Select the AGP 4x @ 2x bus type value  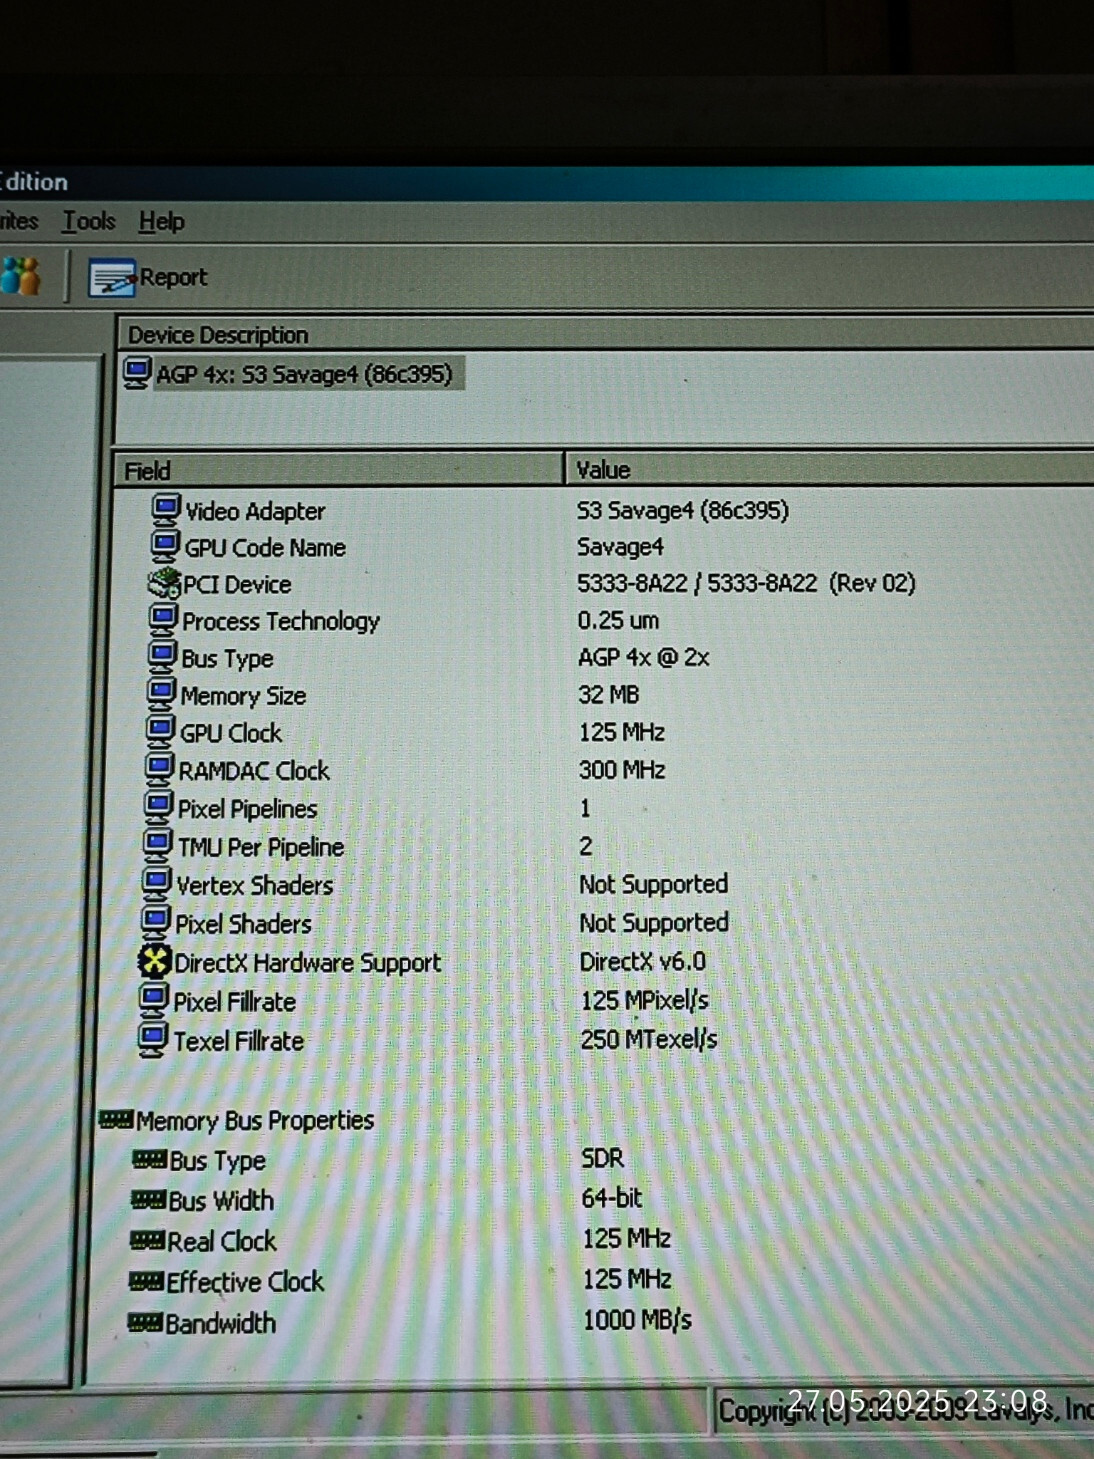(x=644, y=657)
